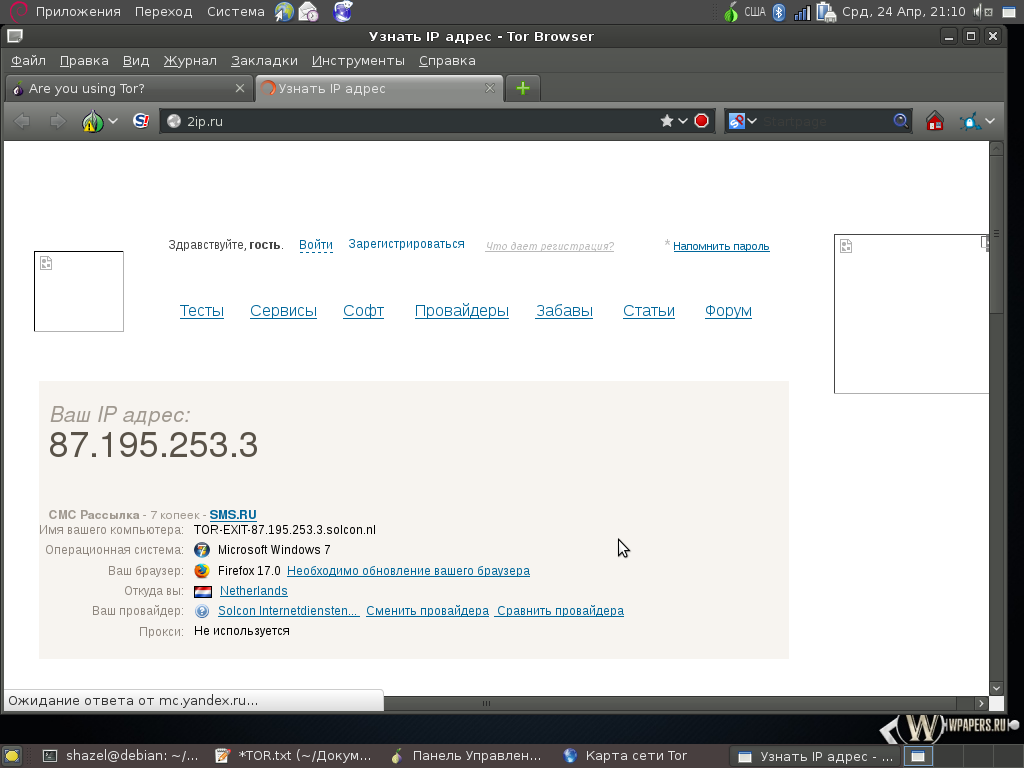Click the Netherlands country link
The width and height of the screenshot is (1024, 768).
[253, 591]
